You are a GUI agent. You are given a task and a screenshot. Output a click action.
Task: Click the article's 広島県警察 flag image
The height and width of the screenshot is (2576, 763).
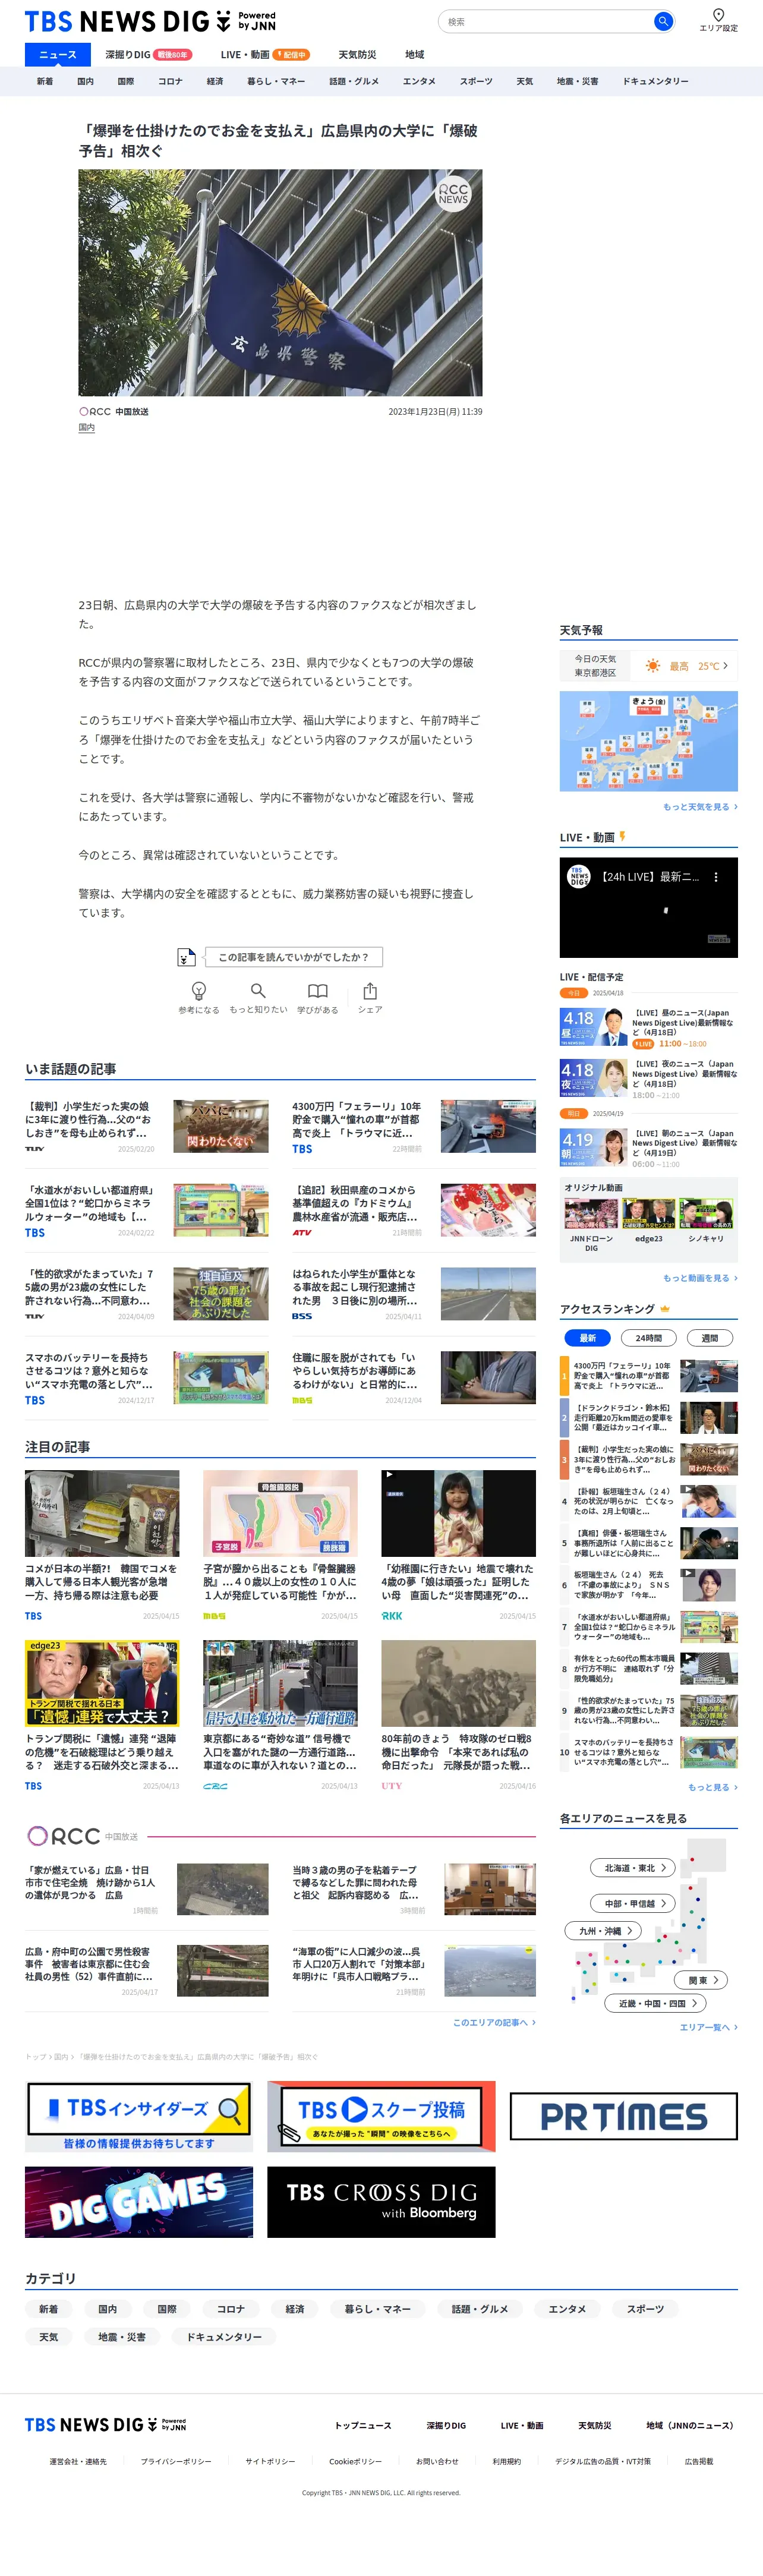click(x=280, y=282)
